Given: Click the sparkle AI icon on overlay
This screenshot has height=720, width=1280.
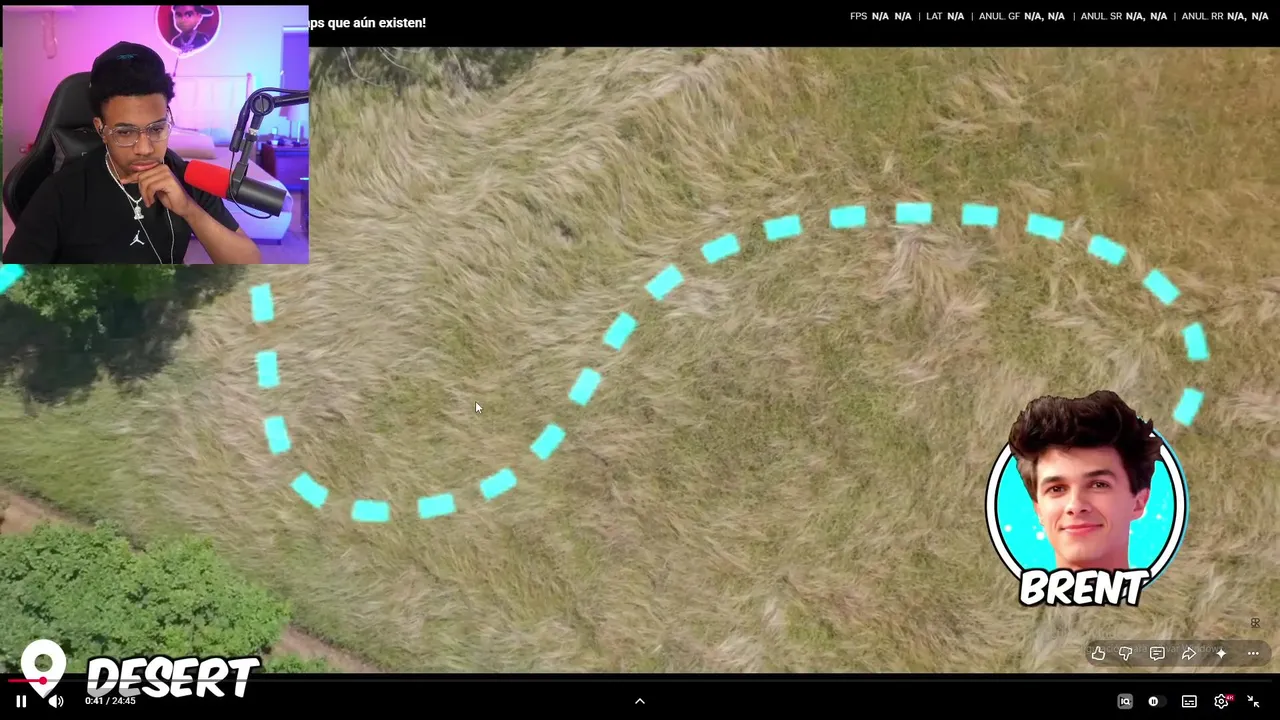Looking at the screenshot, I should point(1221,653).
